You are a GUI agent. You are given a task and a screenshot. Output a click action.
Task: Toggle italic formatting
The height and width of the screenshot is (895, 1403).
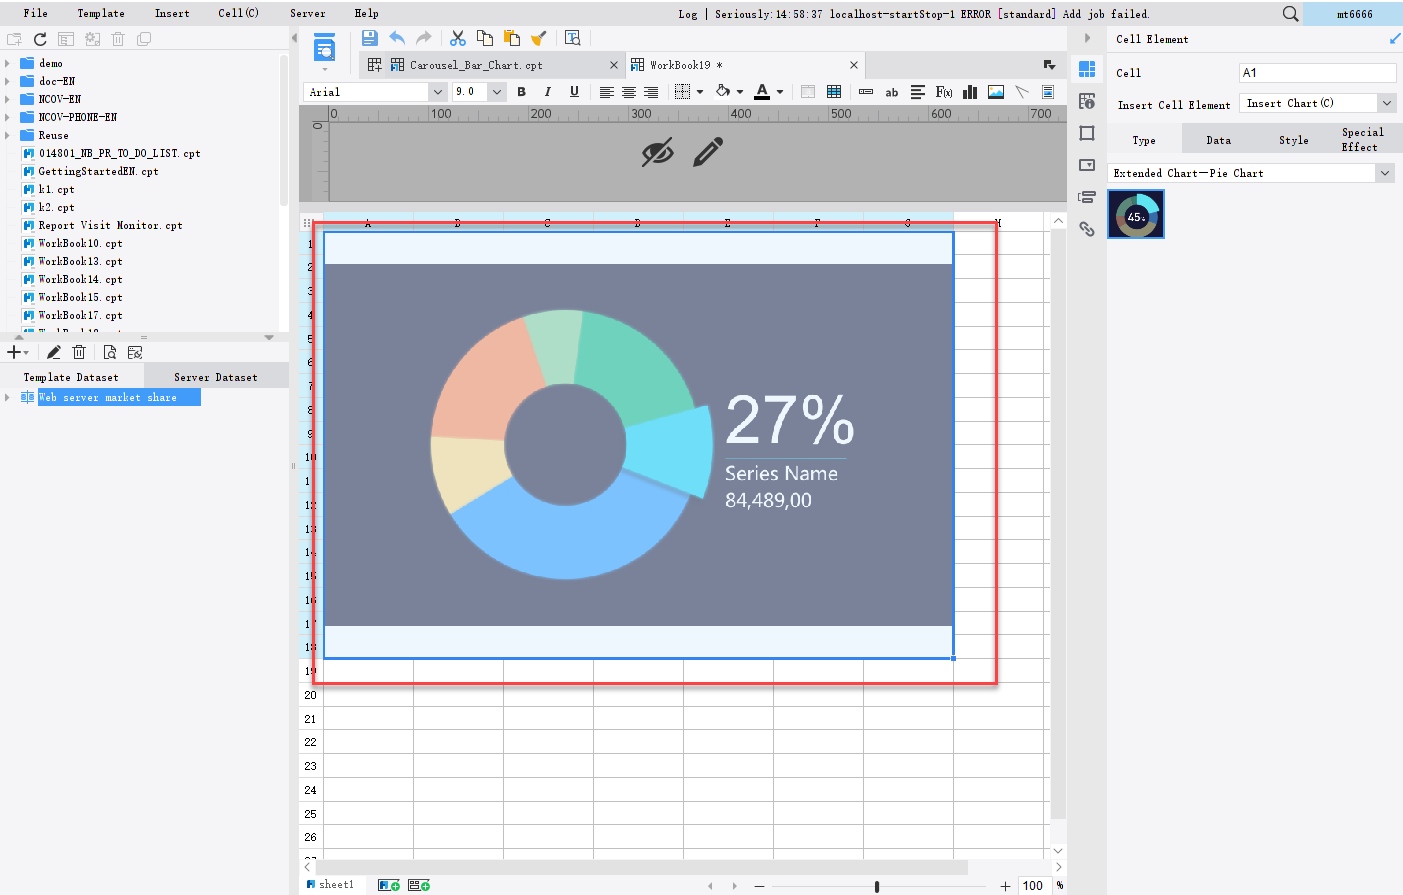[546, 91]
